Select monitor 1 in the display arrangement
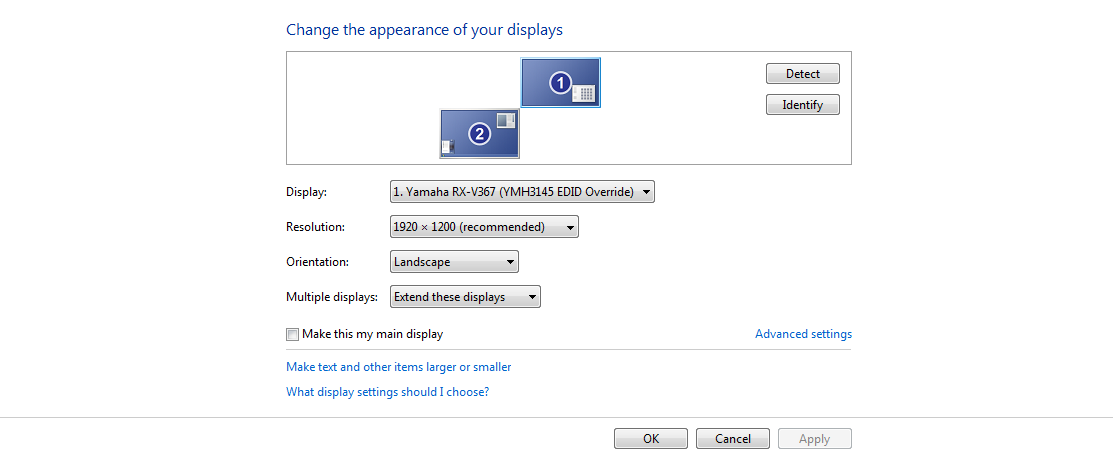This screenshot has width=1113, height=457. point(561,82)
